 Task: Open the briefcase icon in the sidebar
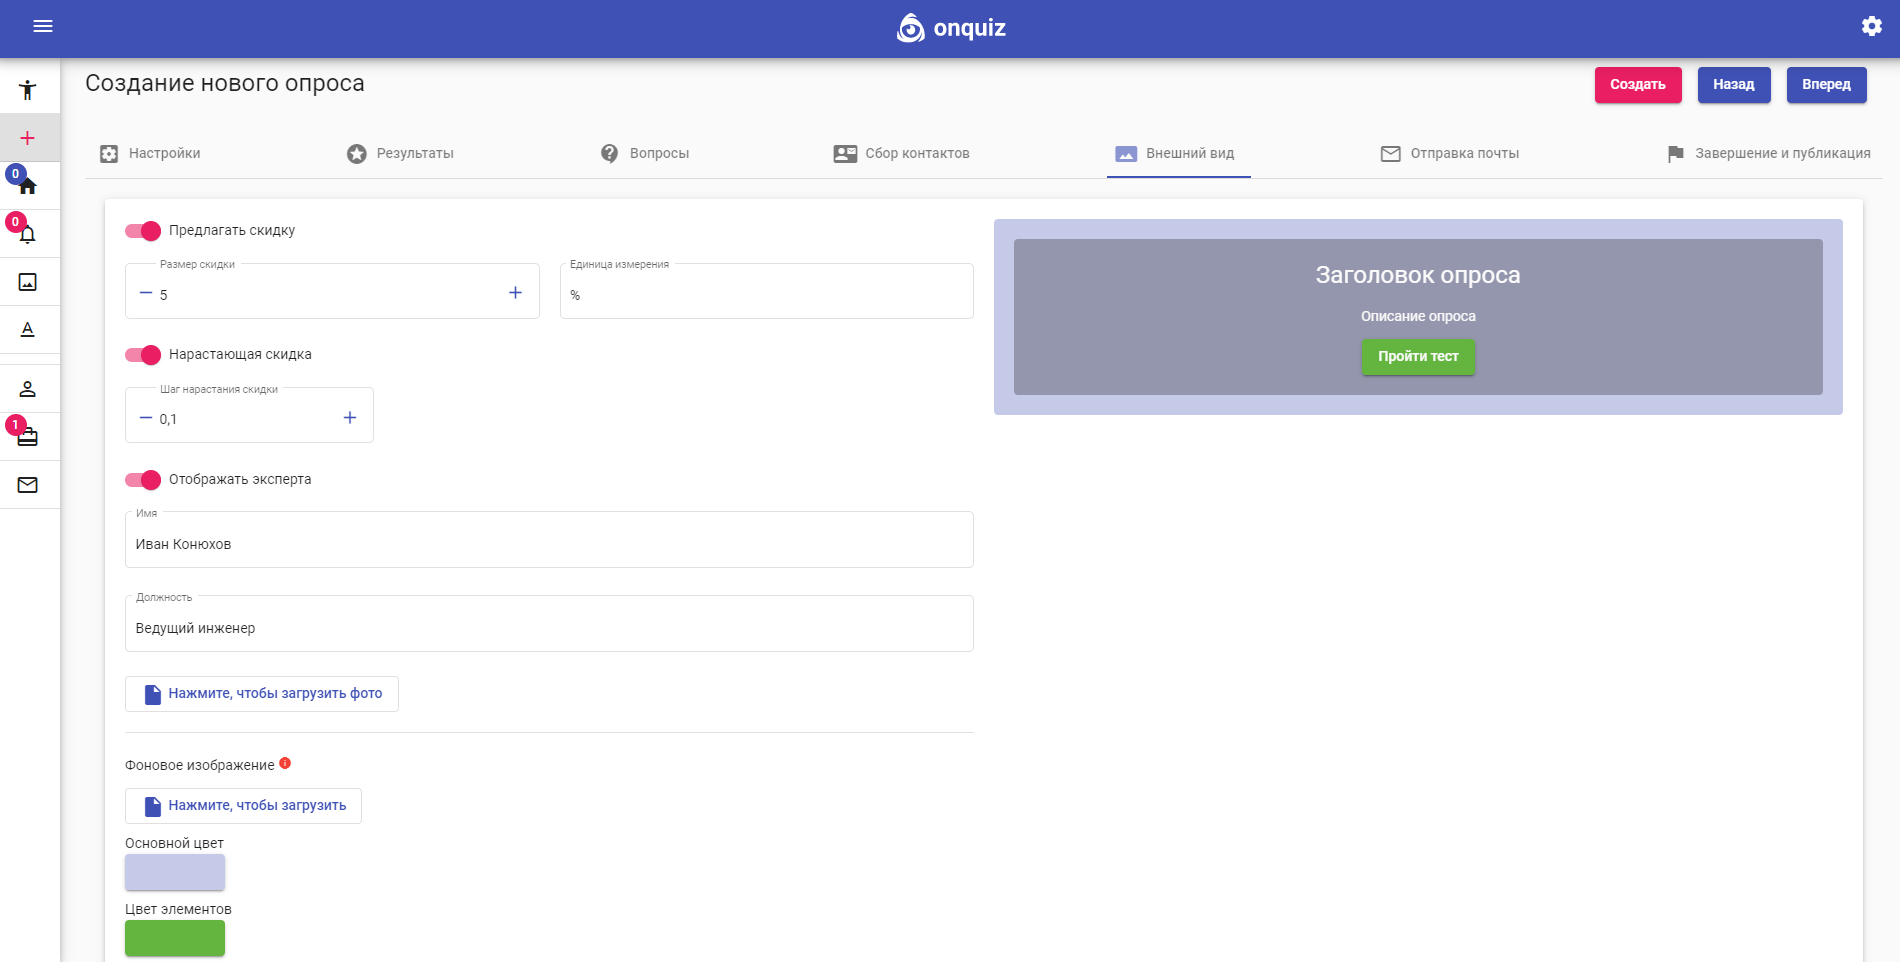28,437
